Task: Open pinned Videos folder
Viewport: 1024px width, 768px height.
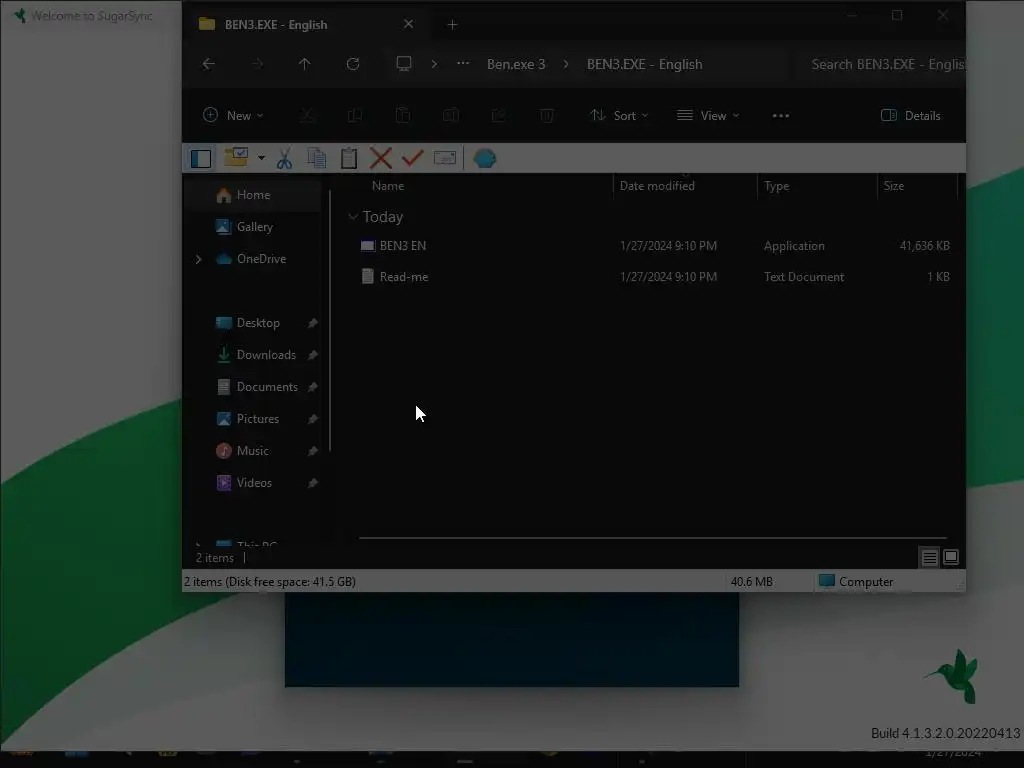Action: pos(254,483)
